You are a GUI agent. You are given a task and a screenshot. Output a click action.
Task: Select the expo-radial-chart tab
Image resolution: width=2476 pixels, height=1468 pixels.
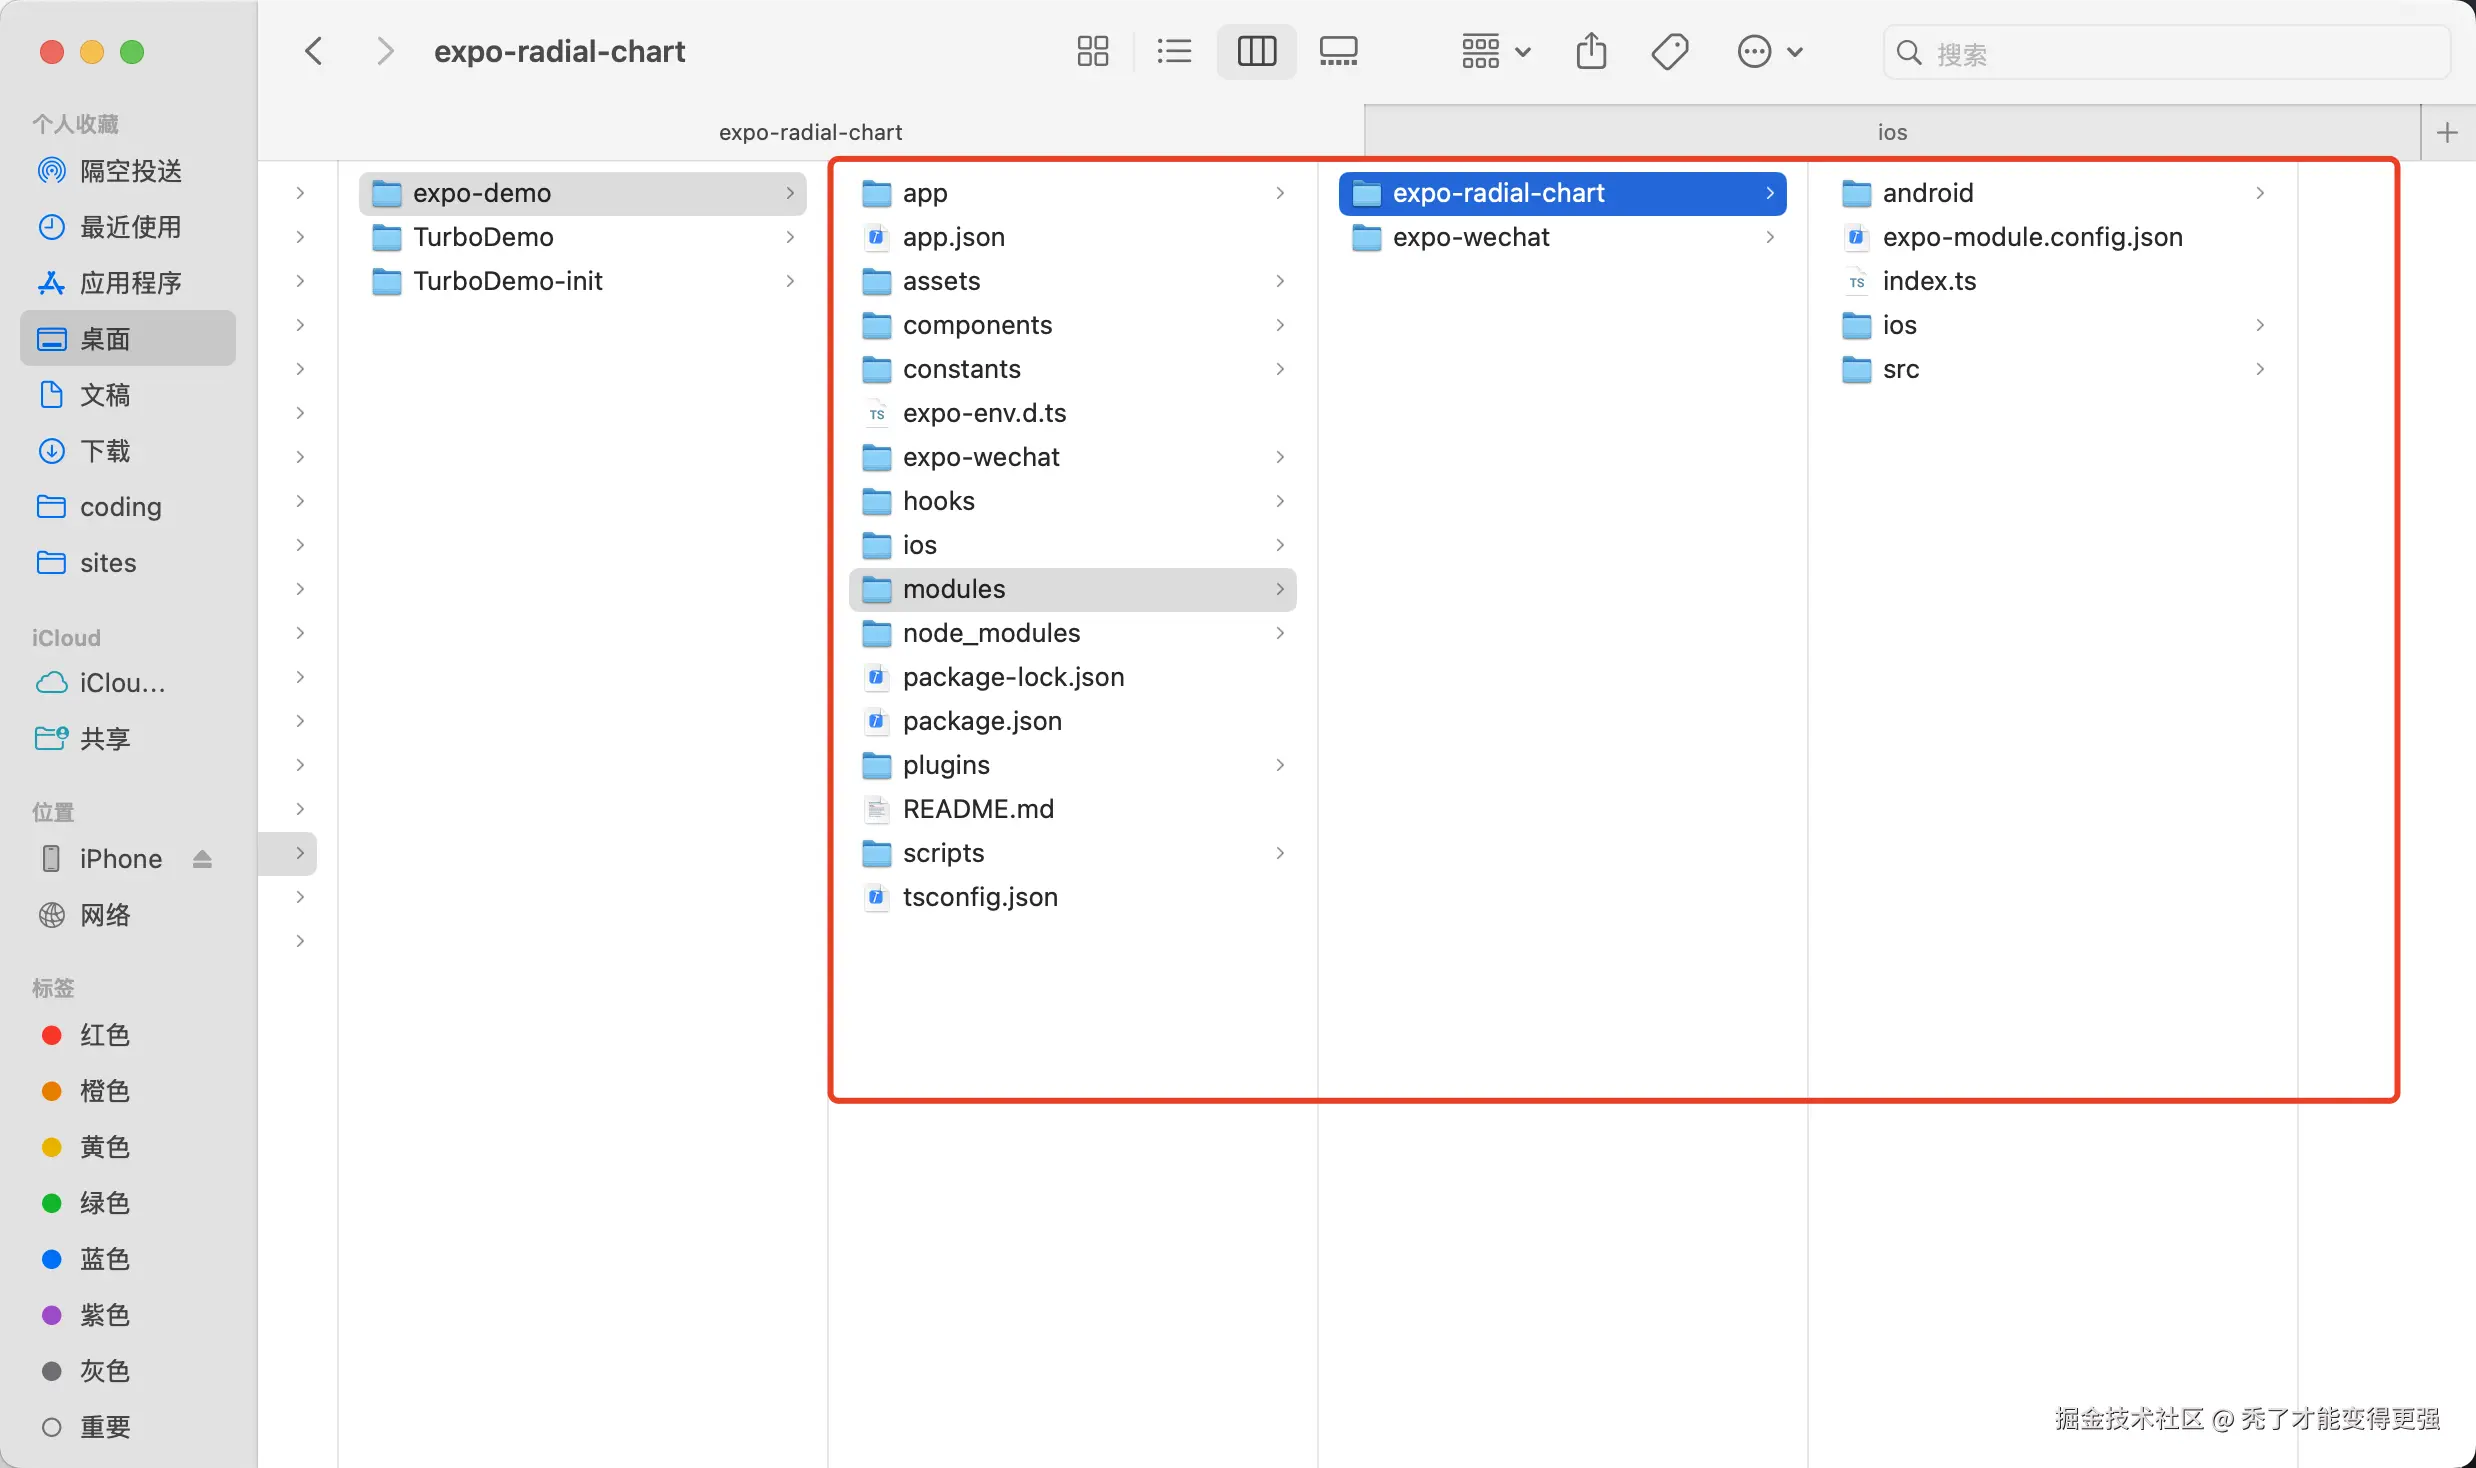click(810, 132)
